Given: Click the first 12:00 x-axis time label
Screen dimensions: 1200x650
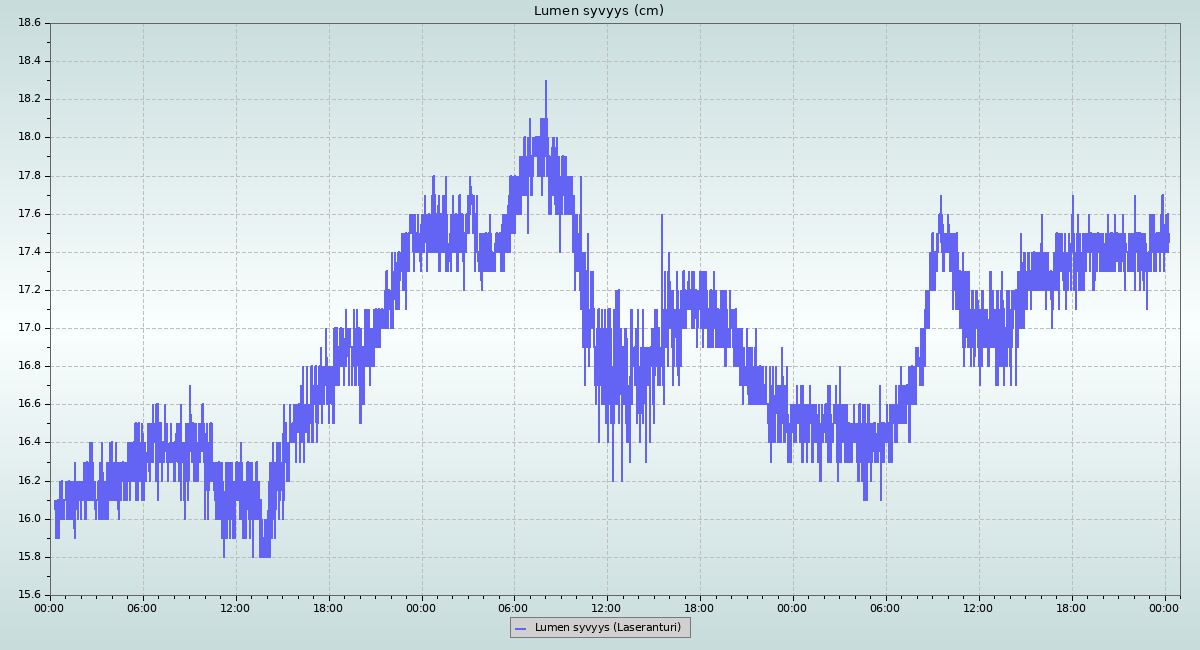Looking at the screenshot, I should 236,607.
